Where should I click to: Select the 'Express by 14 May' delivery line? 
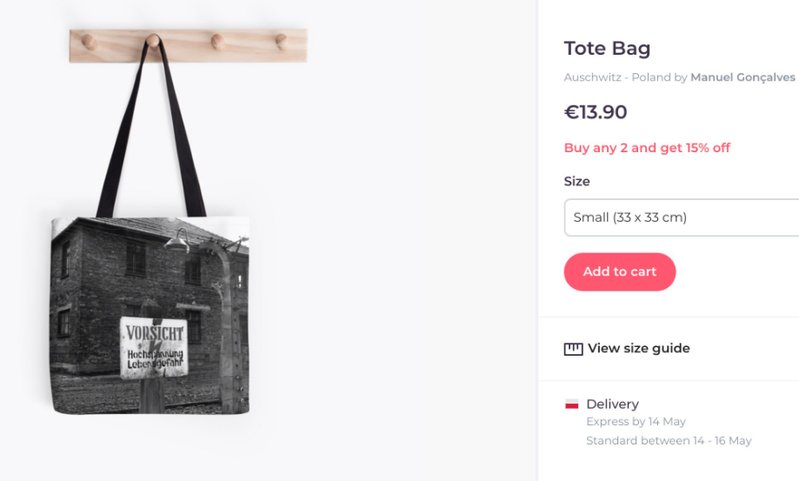(x=635, y=422)
